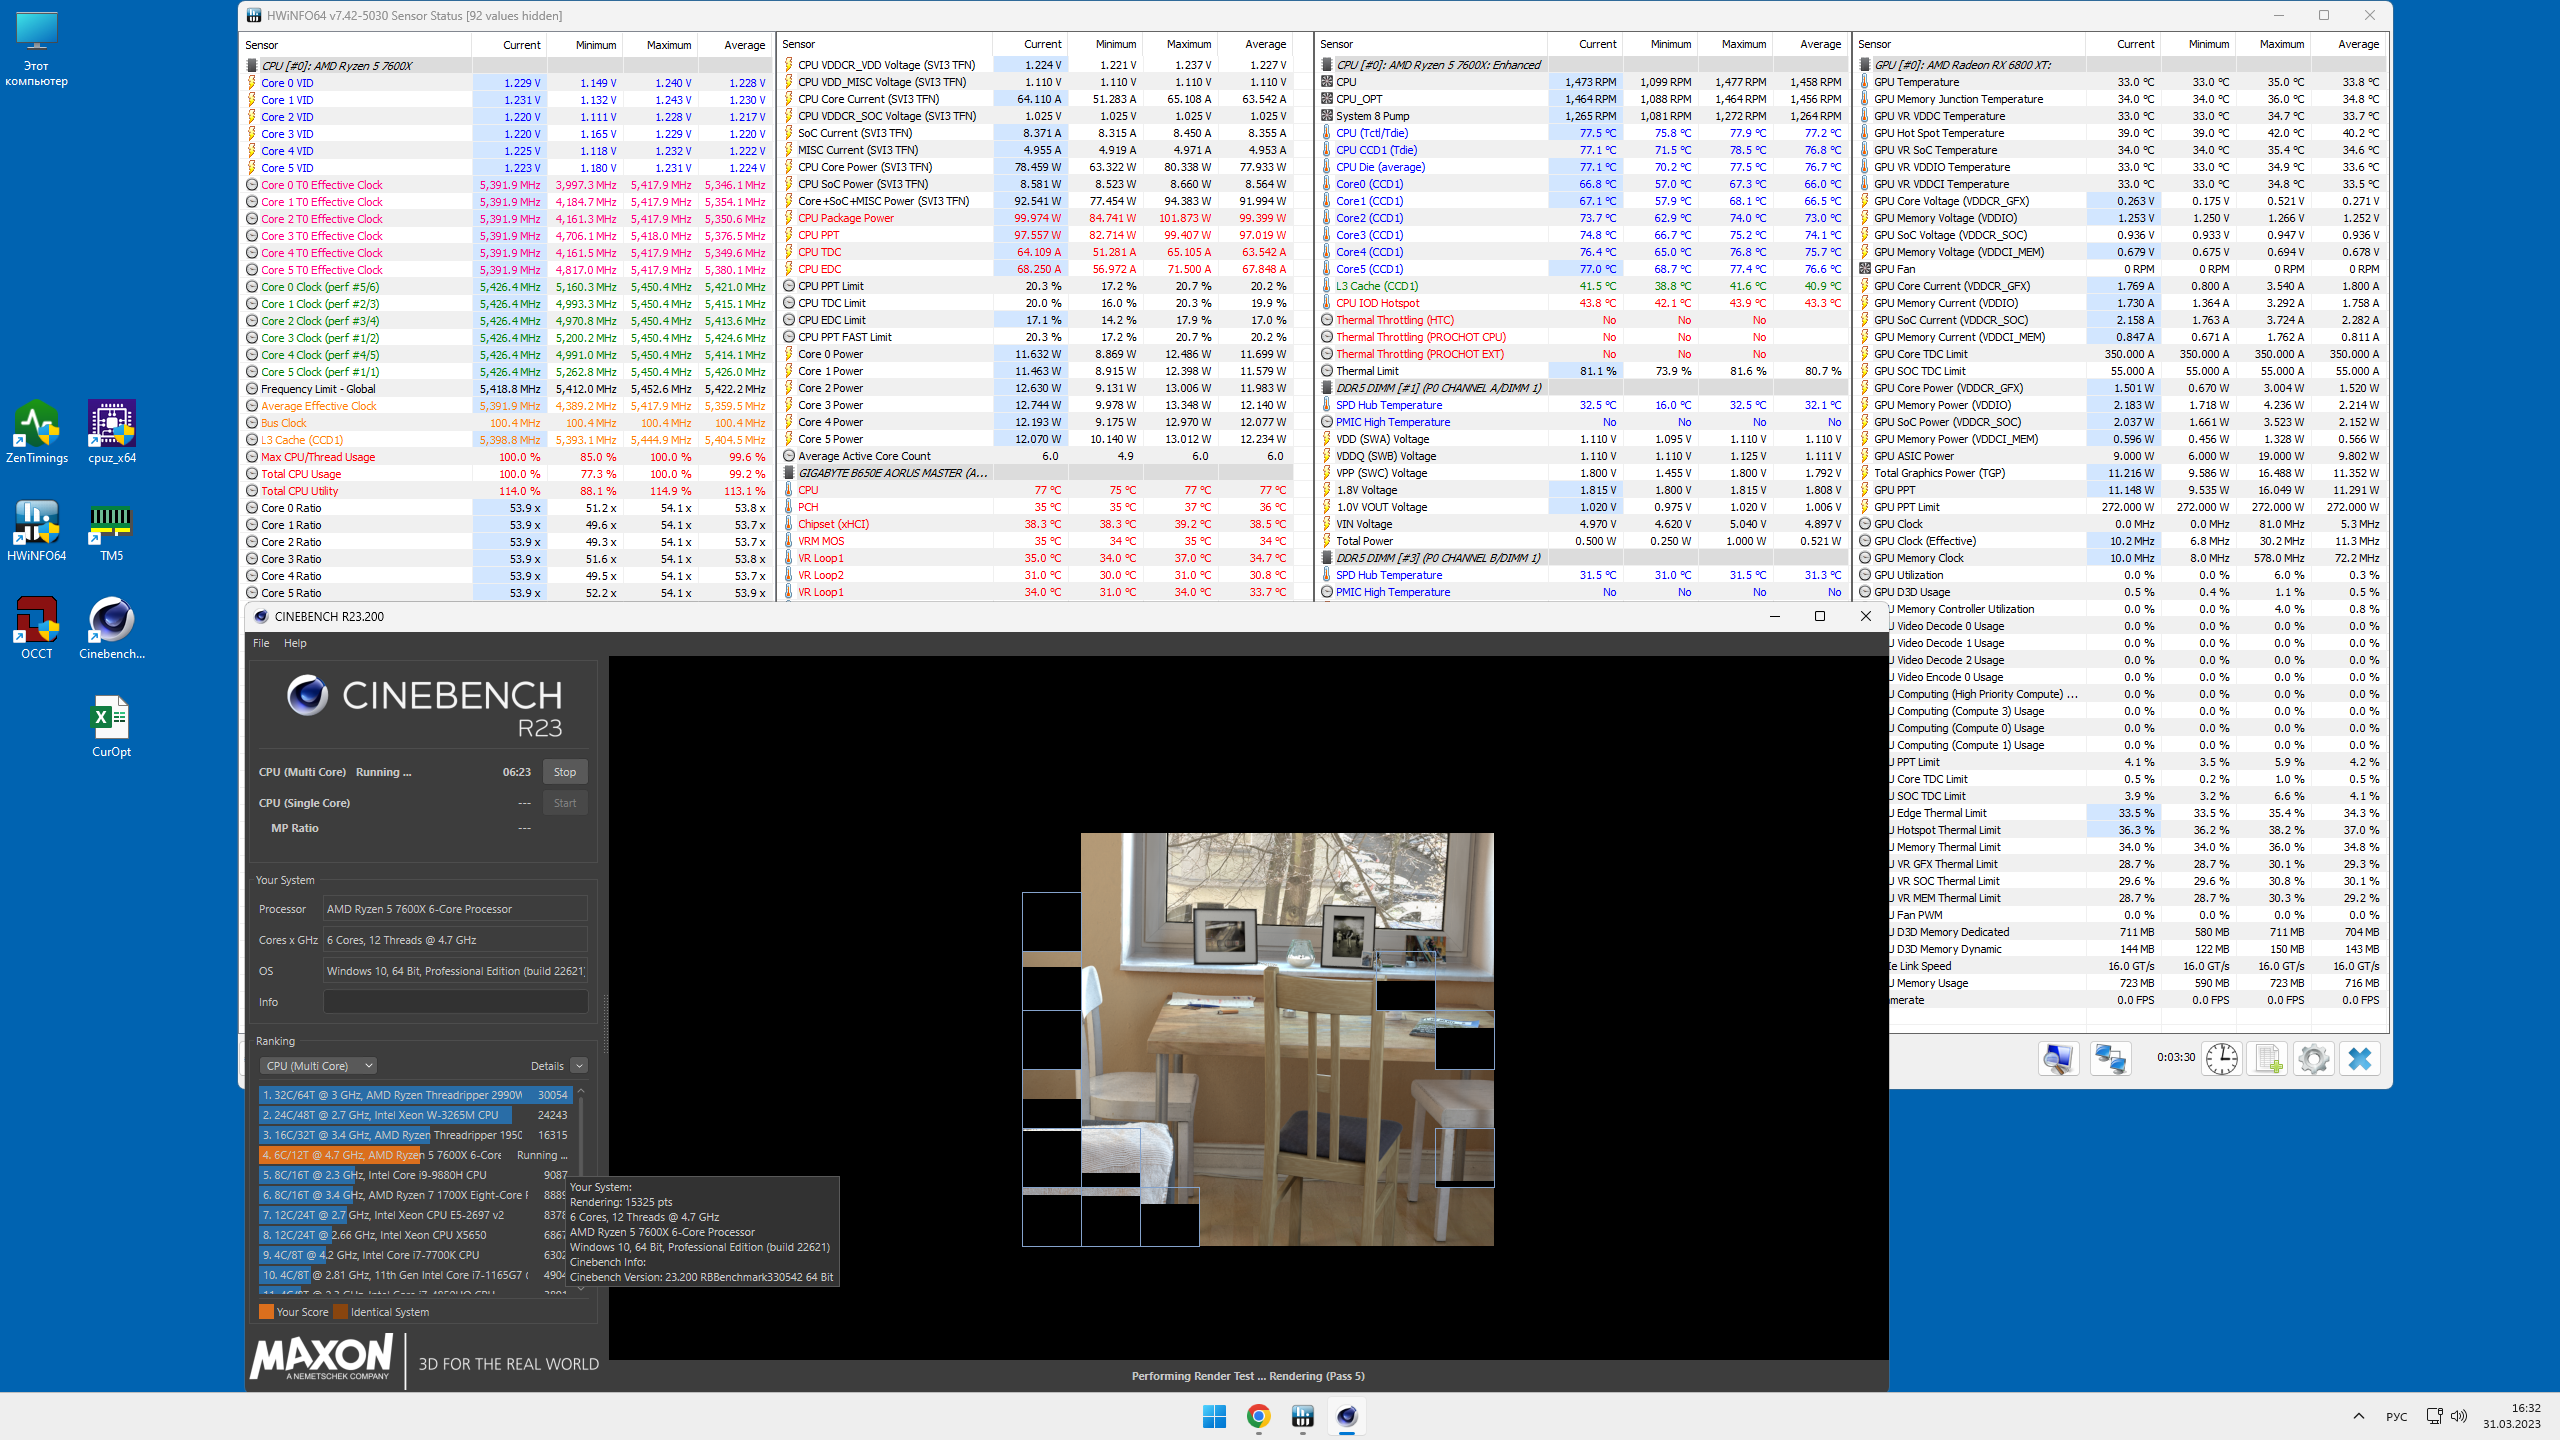Image resolution: width=2560 pixels, height=1440 pixels.
Task: Click the networked monitors remote icon
Action: (2110, 1058)
